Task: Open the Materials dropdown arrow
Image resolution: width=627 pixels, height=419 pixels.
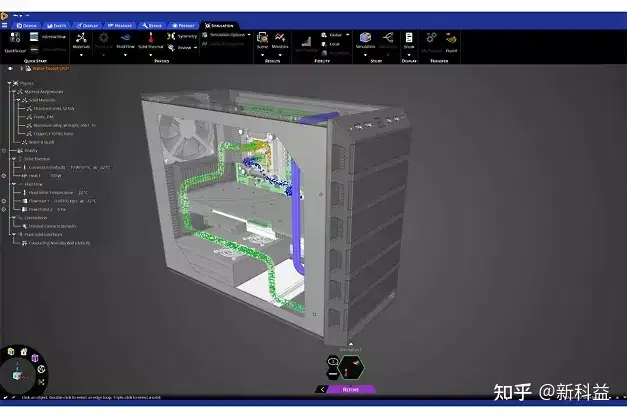Action: (x=81, y=55)
